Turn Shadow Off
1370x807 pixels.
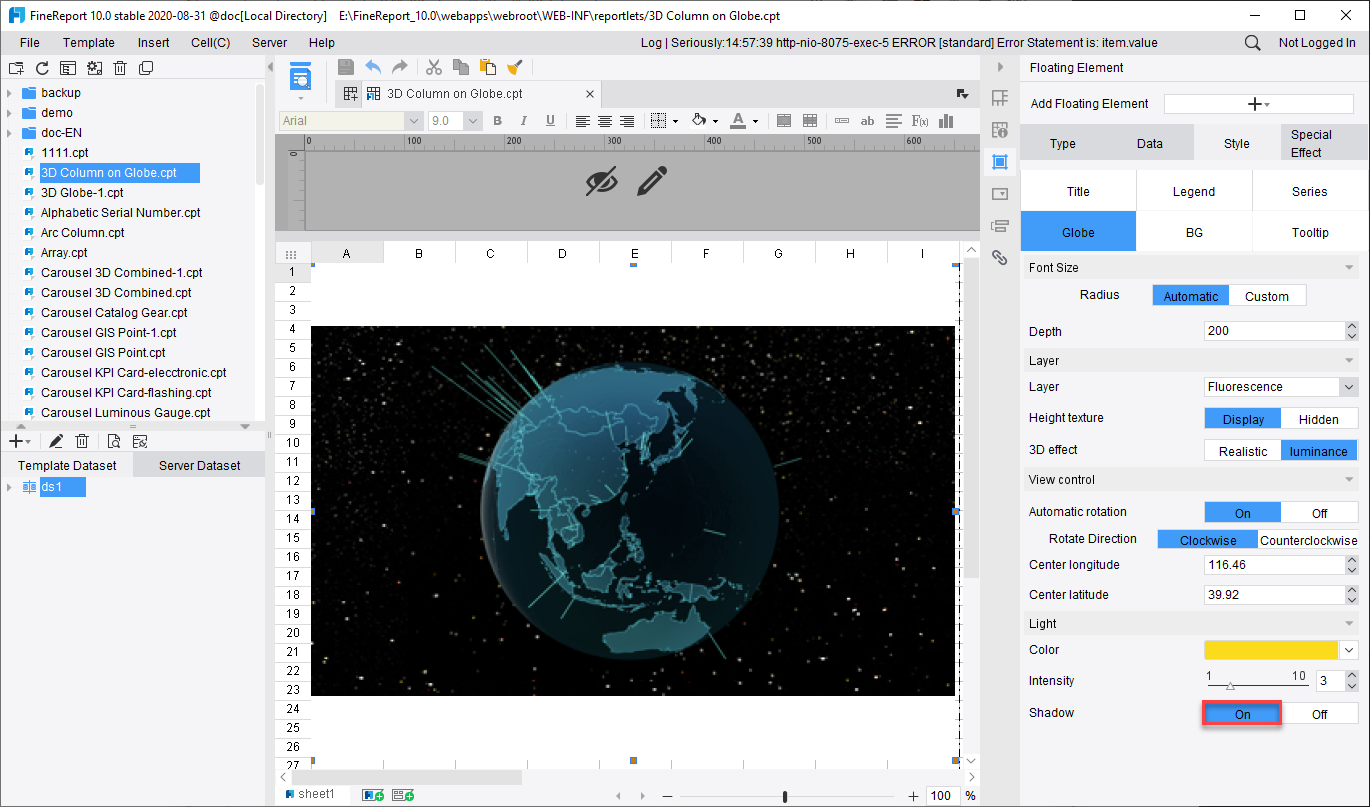point(1319,714)
